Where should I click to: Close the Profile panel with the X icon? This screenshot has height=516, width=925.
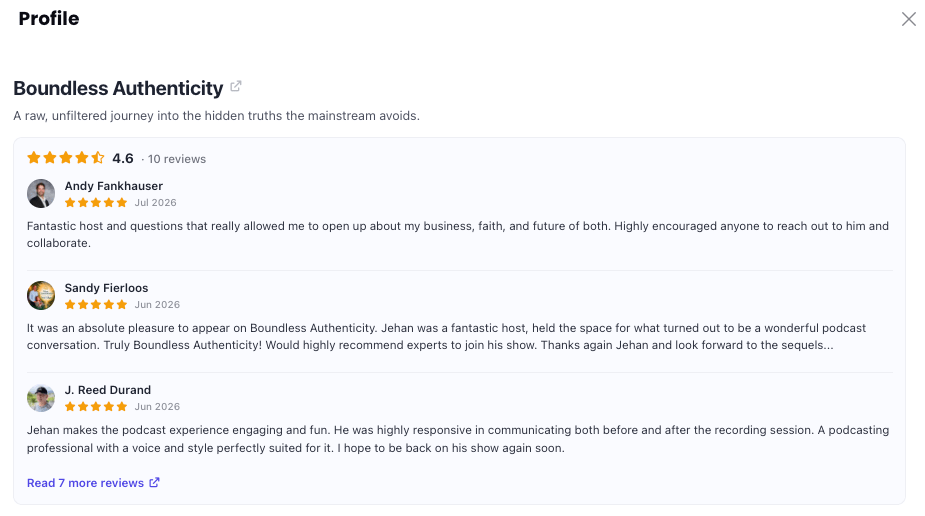coord(908,19)
